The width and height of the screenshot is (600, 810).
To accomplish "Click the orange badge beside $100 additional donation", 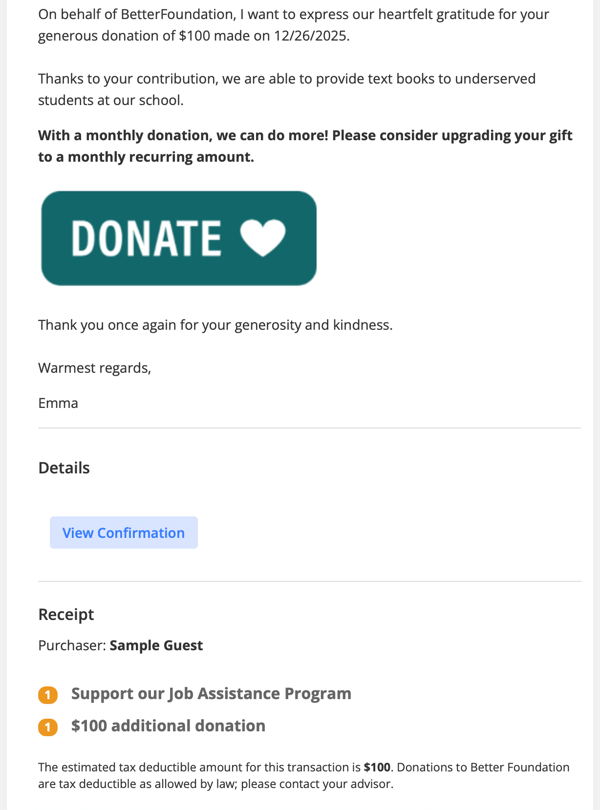I will tap(48, 727).
